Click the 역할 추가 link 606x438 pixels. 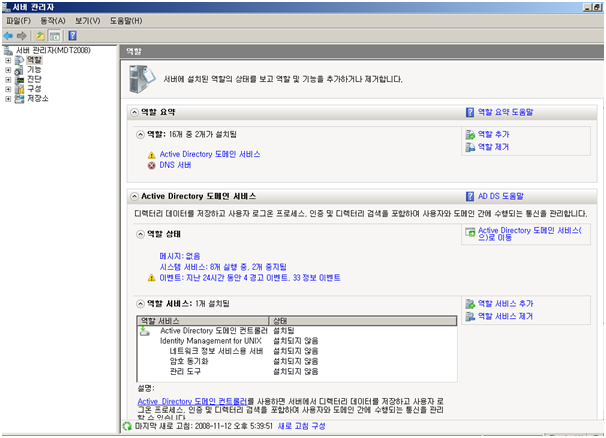(x=494, y=135)
